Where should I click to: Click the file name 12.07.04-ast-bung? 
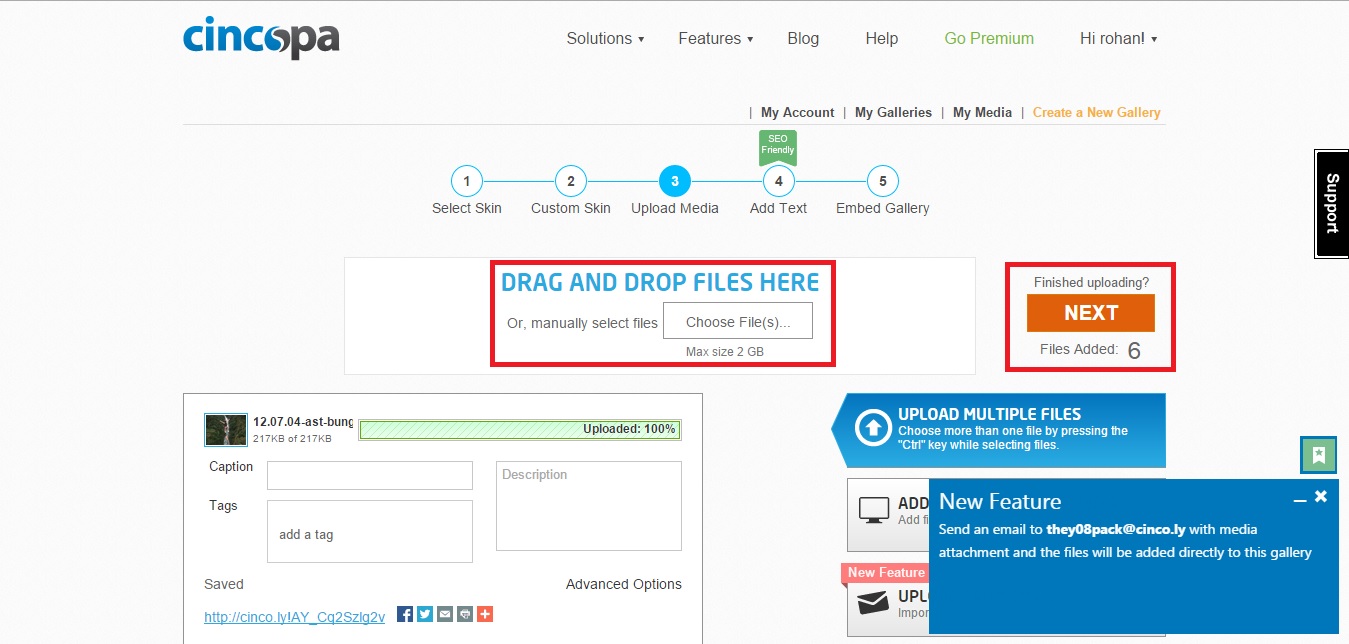click(x=303, y=422)
